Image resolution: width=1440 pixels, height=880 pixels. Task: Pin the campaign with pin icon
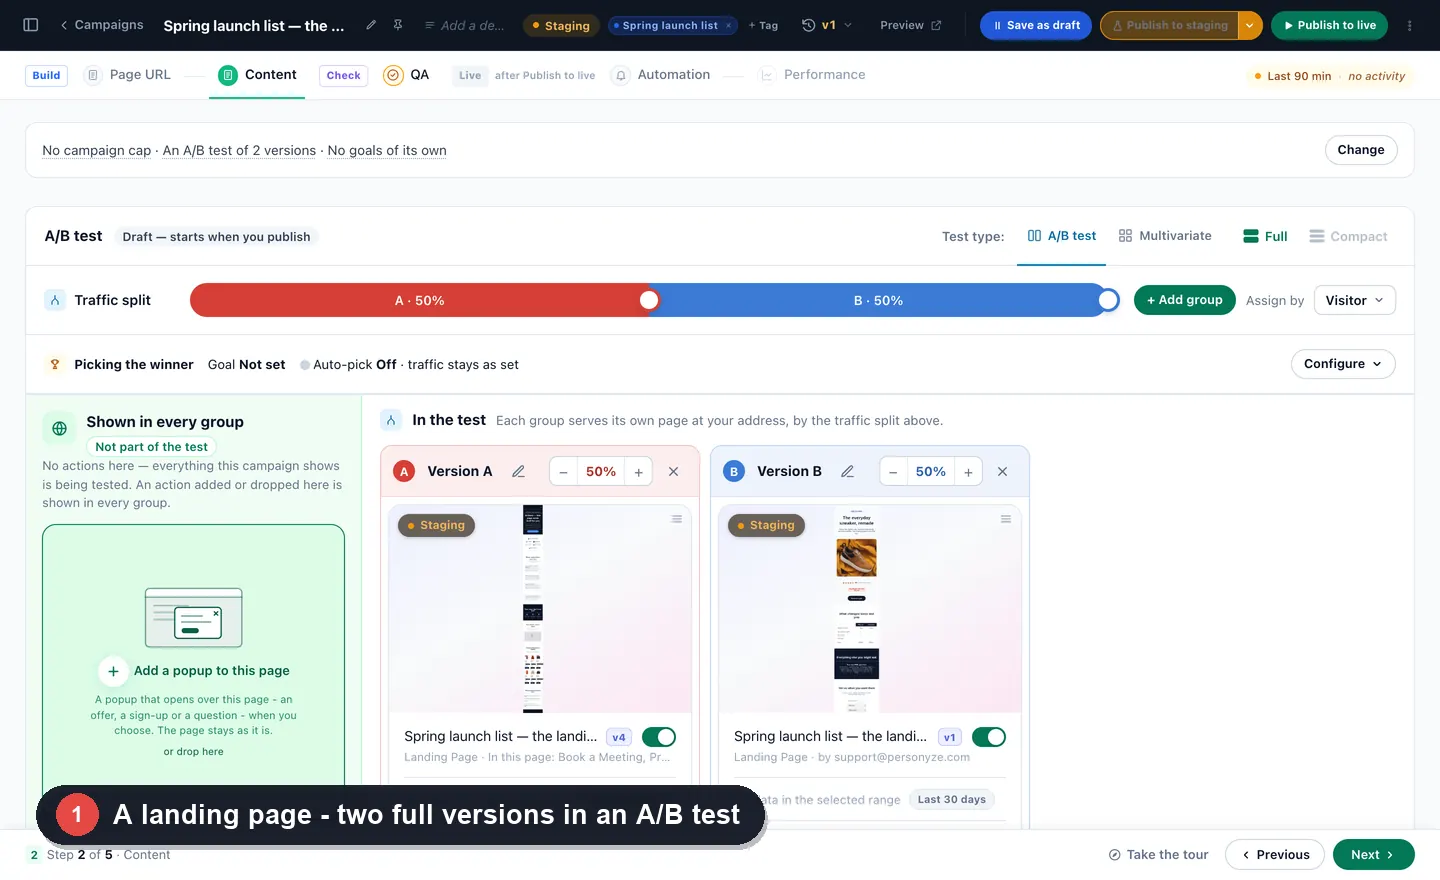point(398,25)
